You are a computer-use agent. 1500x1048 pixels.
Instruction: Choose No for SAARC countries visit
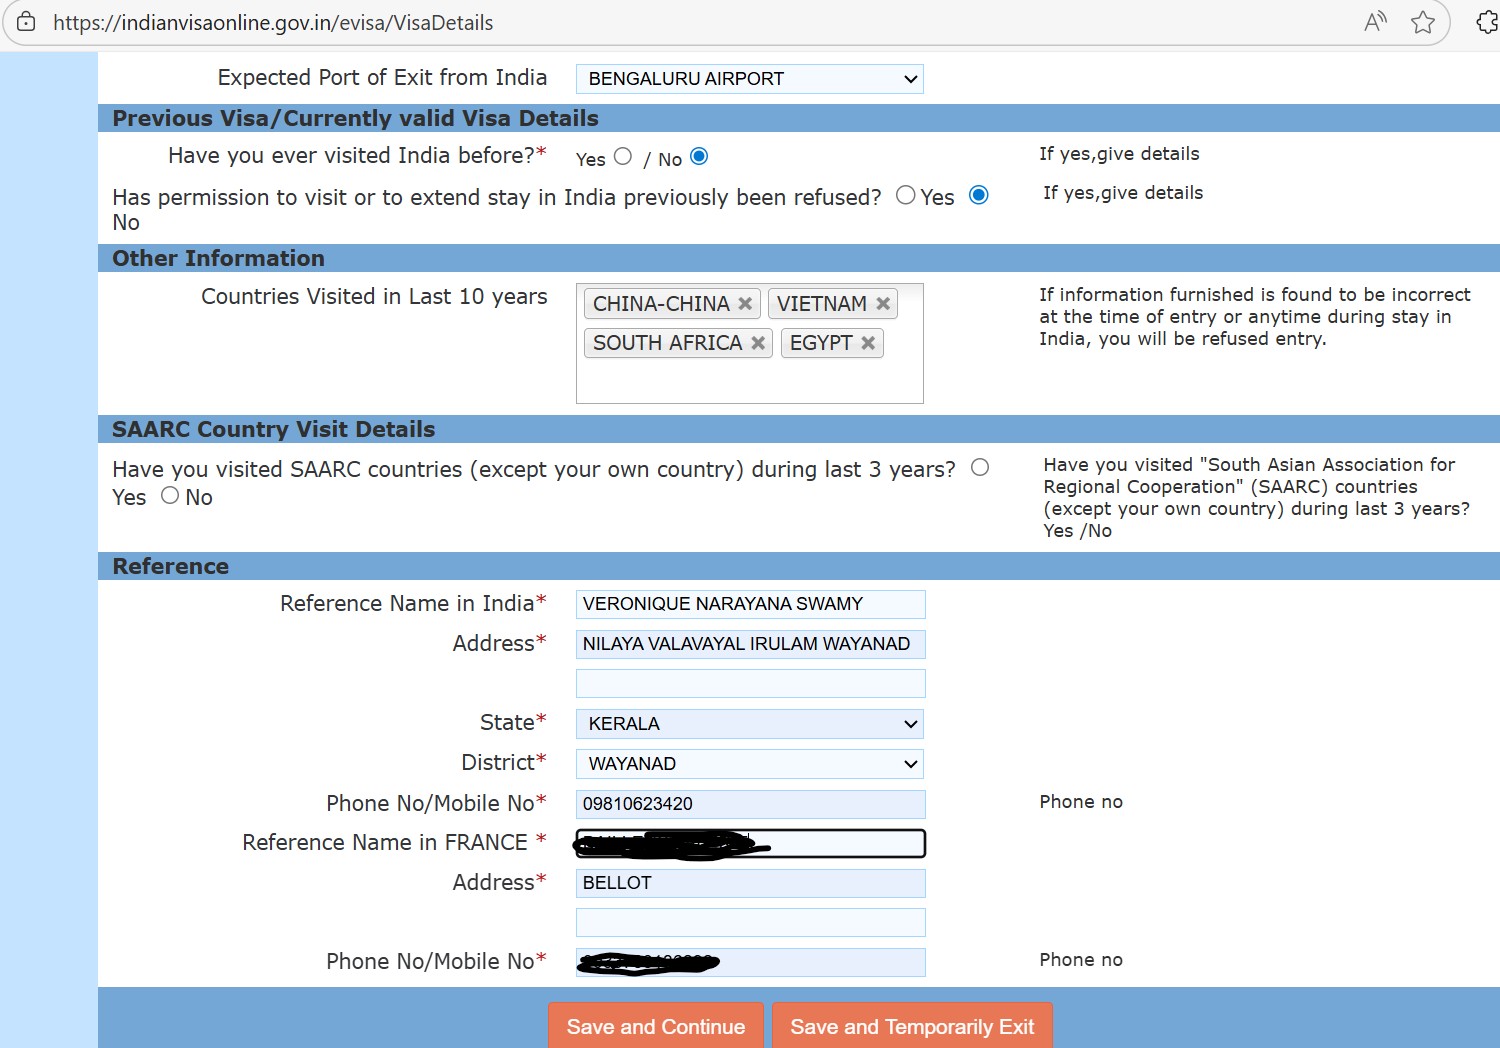point(170,495)
